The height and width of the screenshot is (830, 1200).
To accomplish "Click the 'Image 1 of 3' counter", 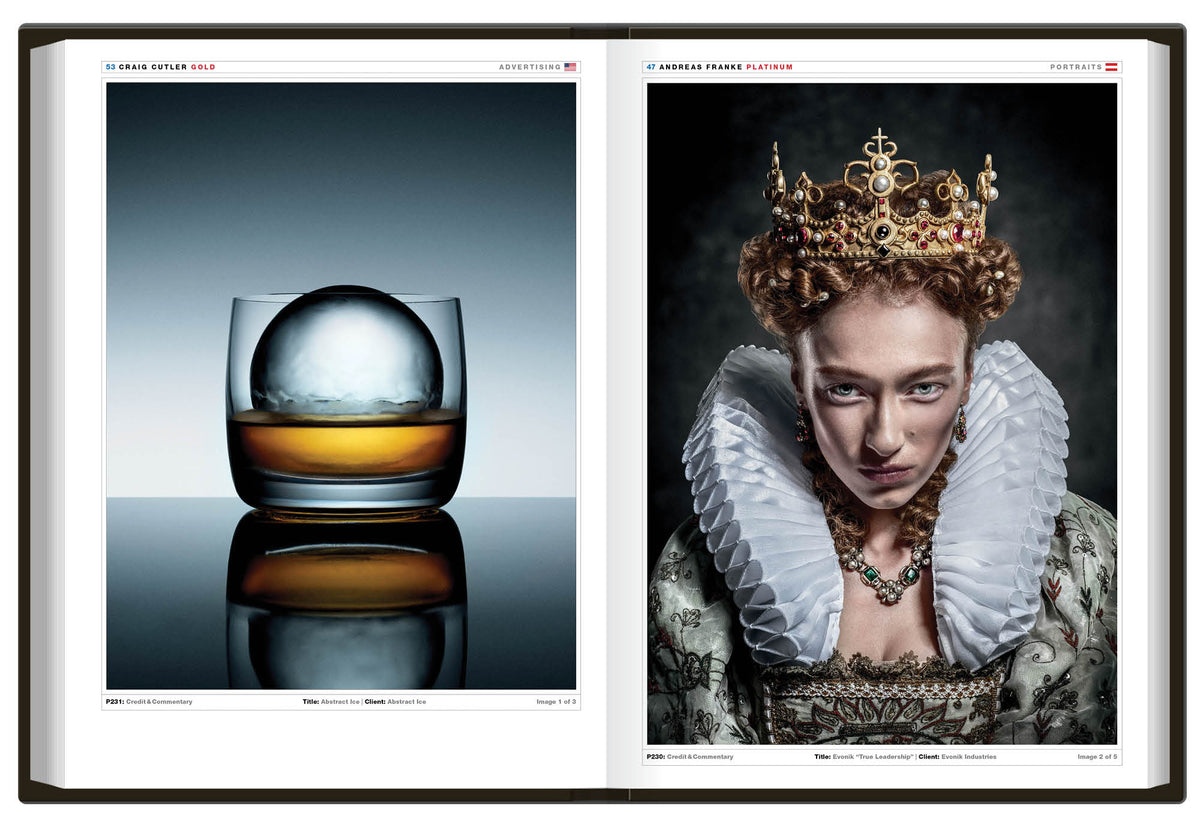I will coord(555,702).
